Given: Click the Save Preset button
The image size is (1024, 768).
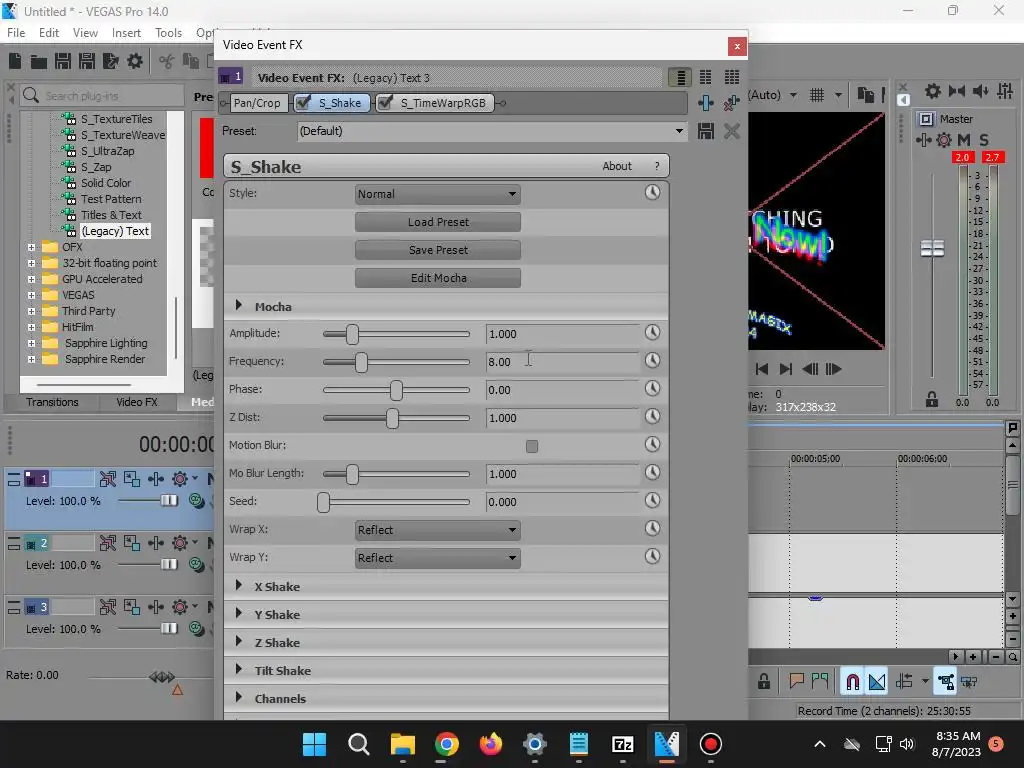Looking at the screenshot, I should [438, 250].
